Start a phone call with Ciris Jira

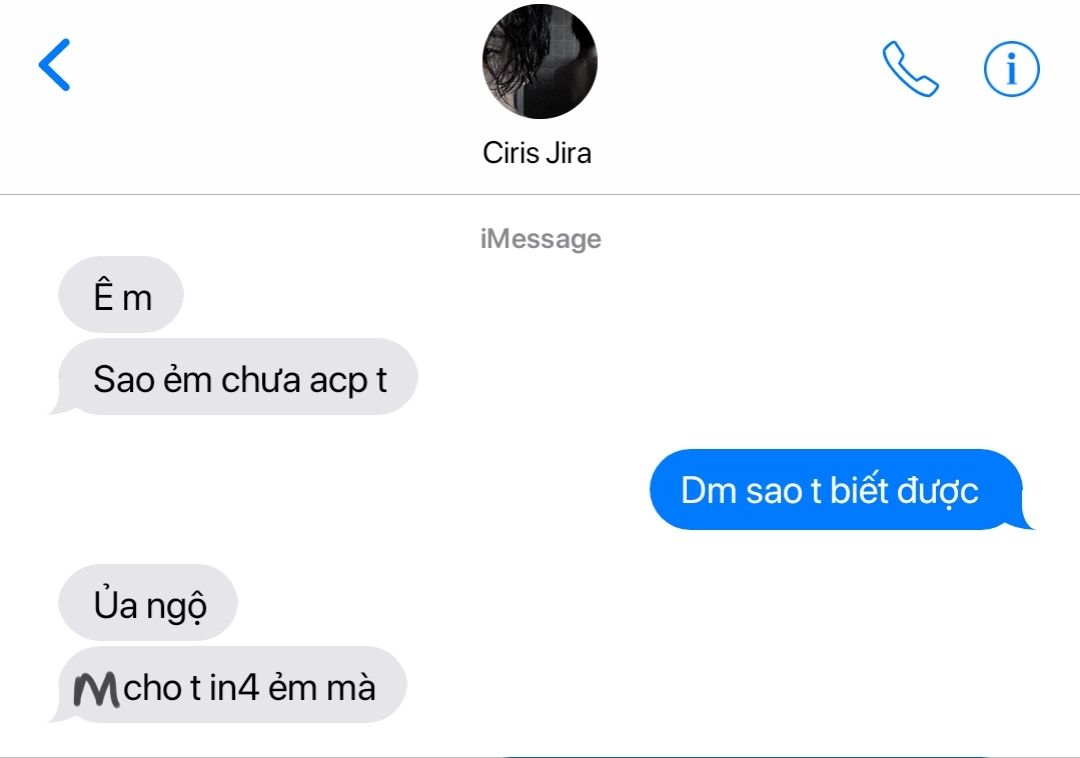(910, 69)
